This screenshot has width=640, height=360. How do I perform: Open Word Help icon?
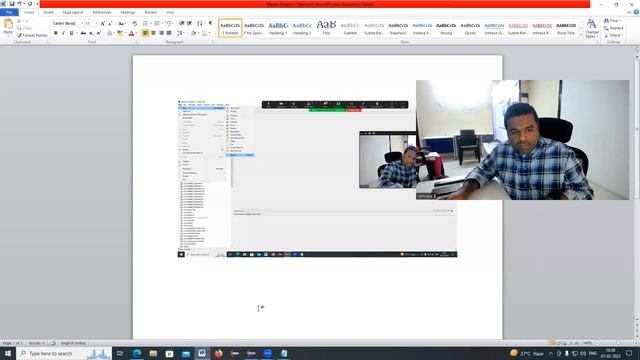click(636, 12)
